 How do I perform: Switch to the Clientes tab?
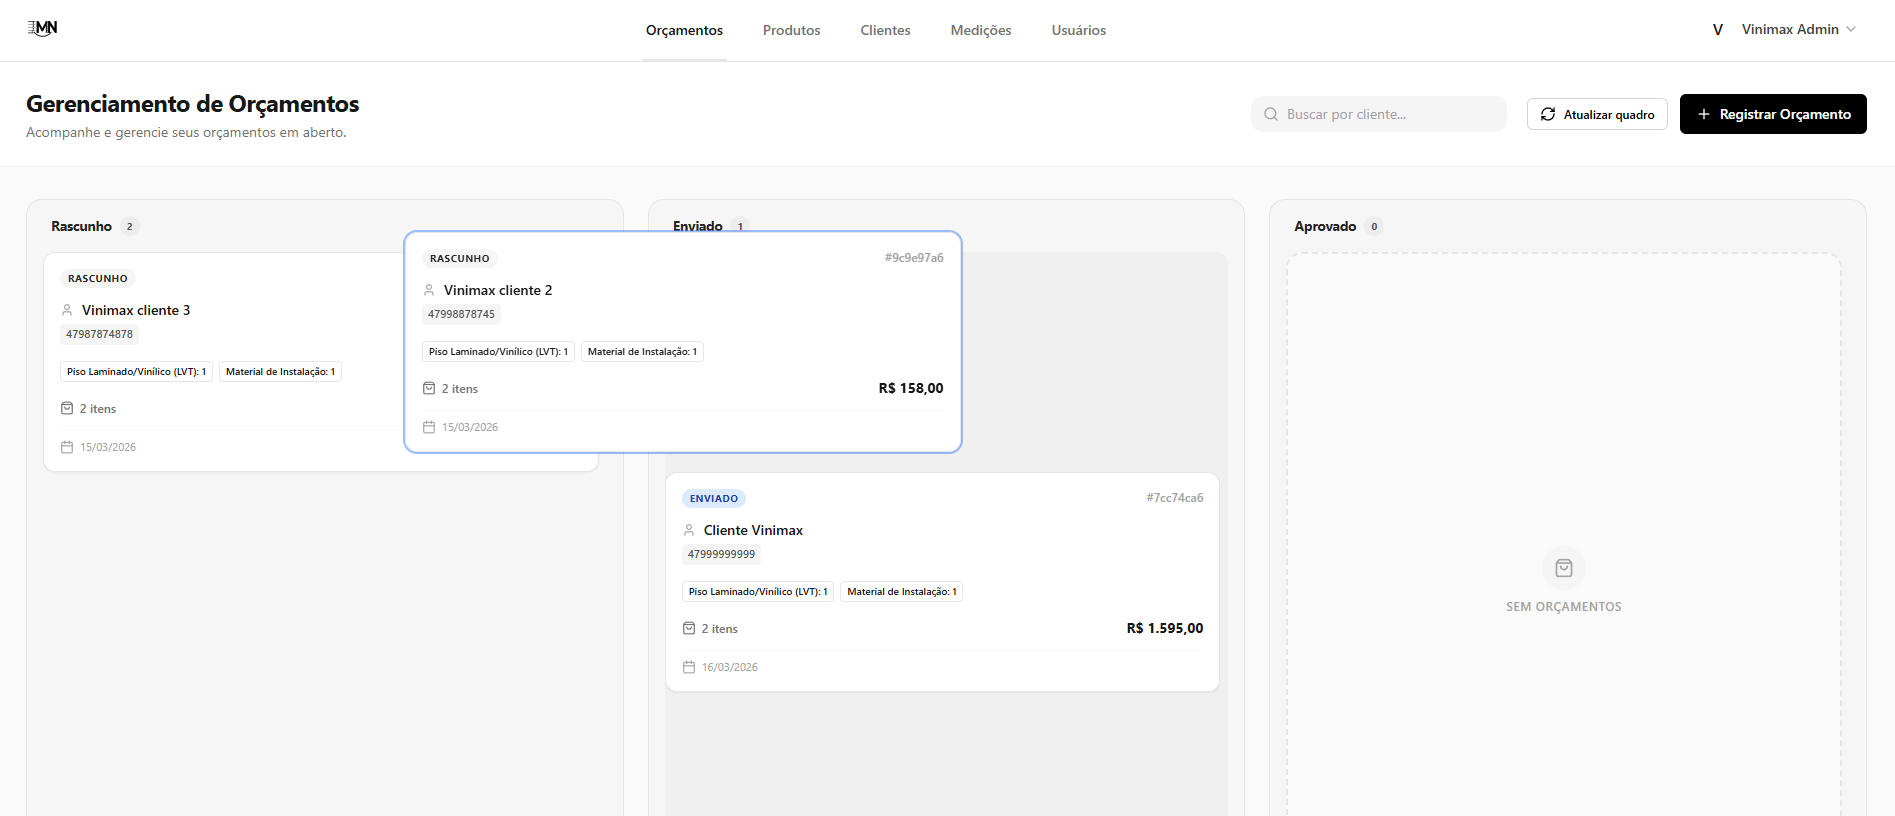click(885, 30)
